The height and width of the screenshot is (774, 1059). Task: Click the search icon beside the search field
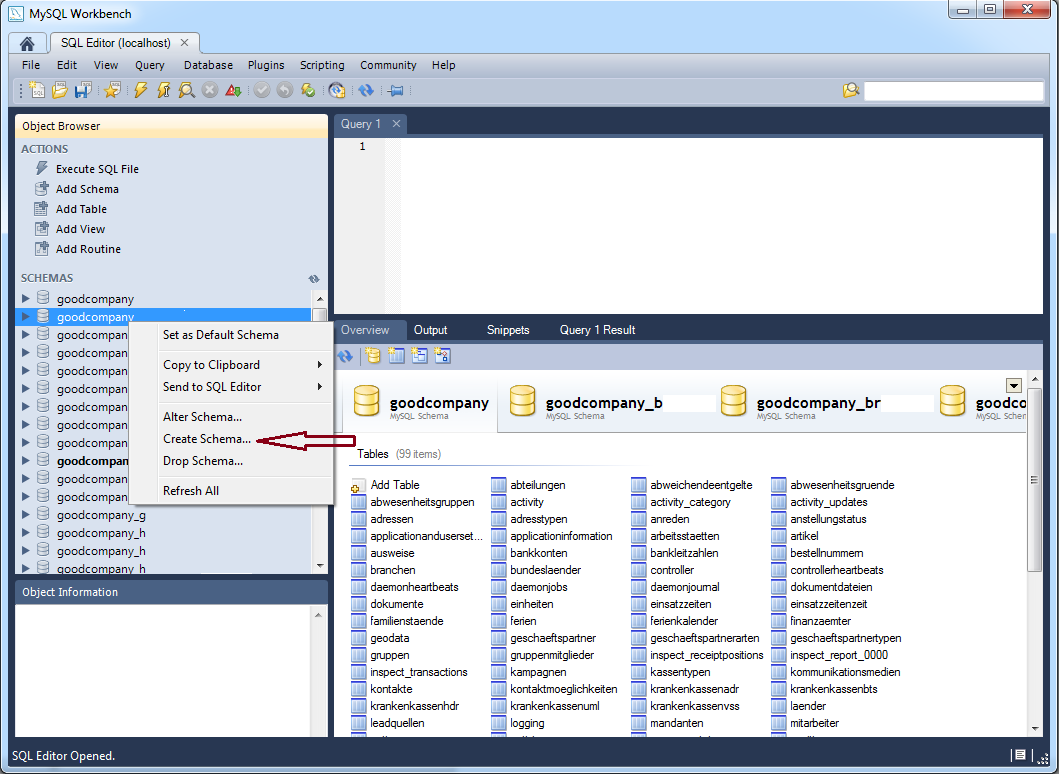pyautogui.click(x=850, y=90)
